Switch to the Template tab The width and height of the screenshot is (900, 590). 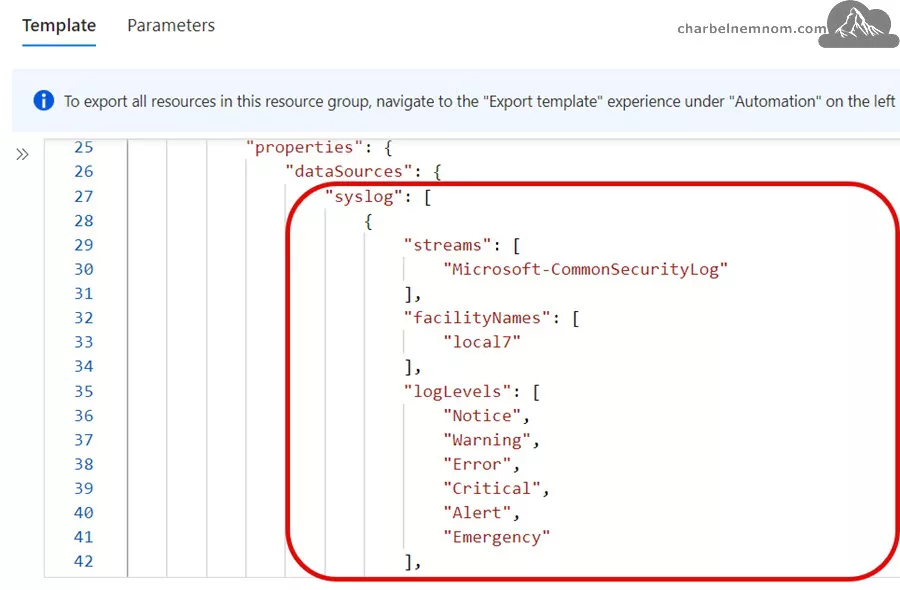coord(59,26)
